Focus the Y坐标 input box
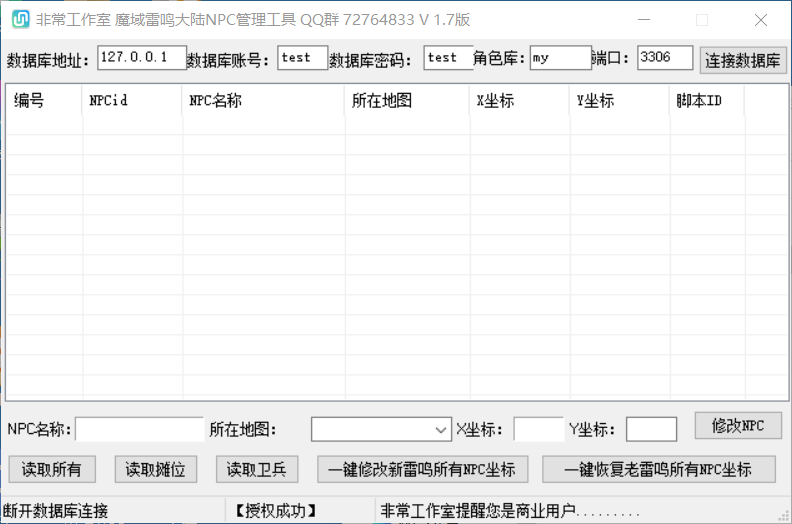The image size is (792, 524). click(651, 430)
